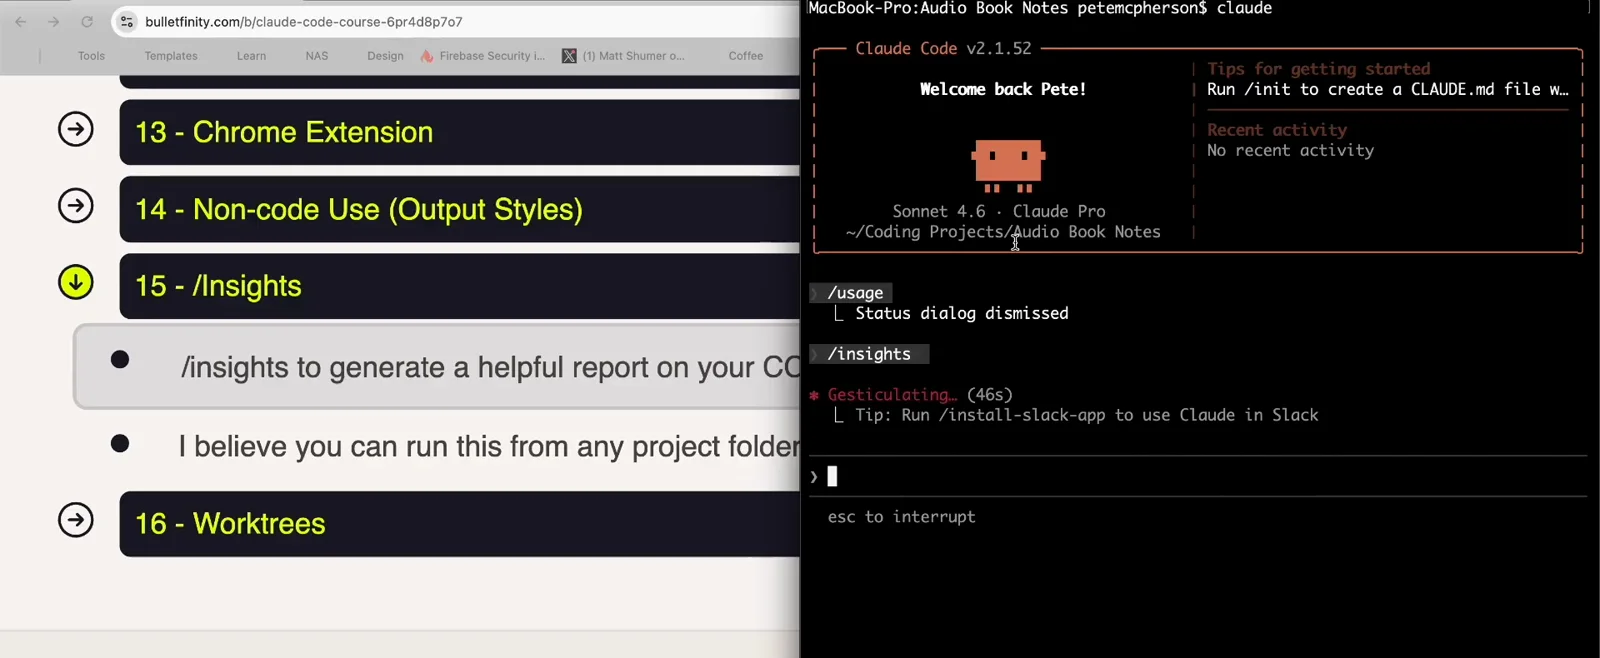The height and width of the screenshot is (658, 1600).
Task: Click 'Recent activity' heading in terminal
Action: point(1277,130)
